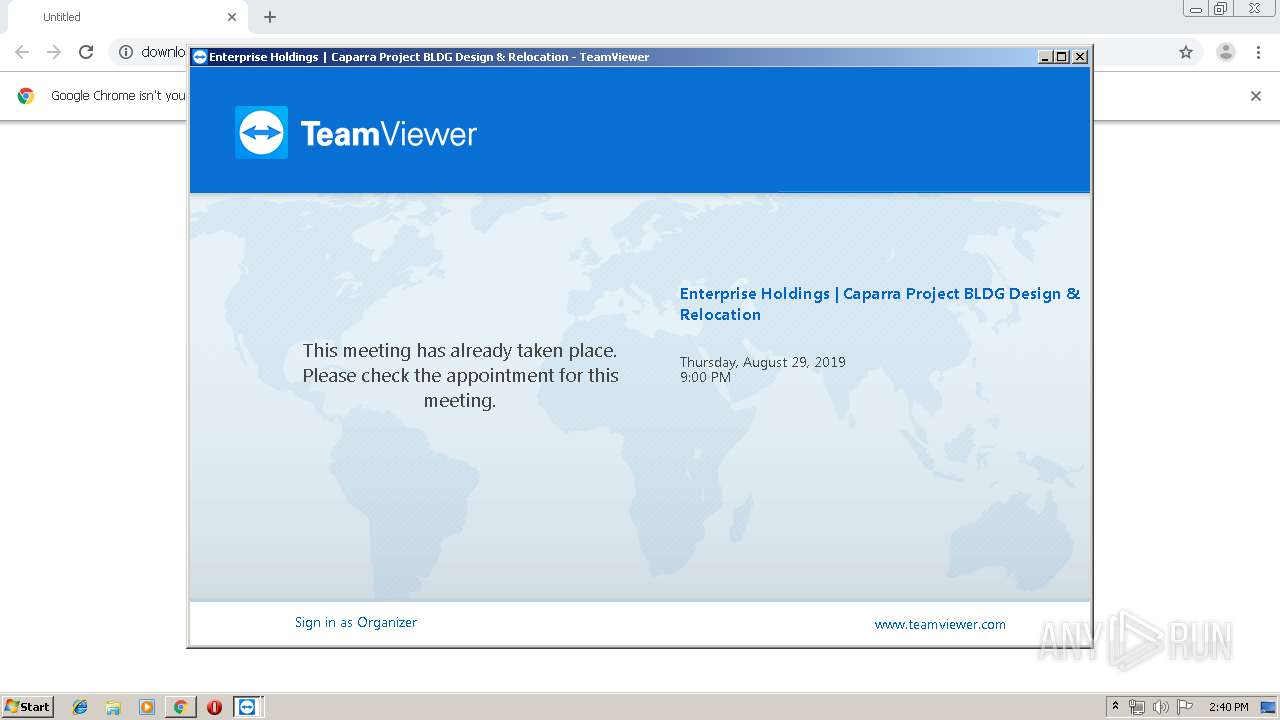Image resolution: width=1280 pixels, height=720 pixels.
Task: Follow the Sign in as Organizer link
Action: (x=356, y=622)
